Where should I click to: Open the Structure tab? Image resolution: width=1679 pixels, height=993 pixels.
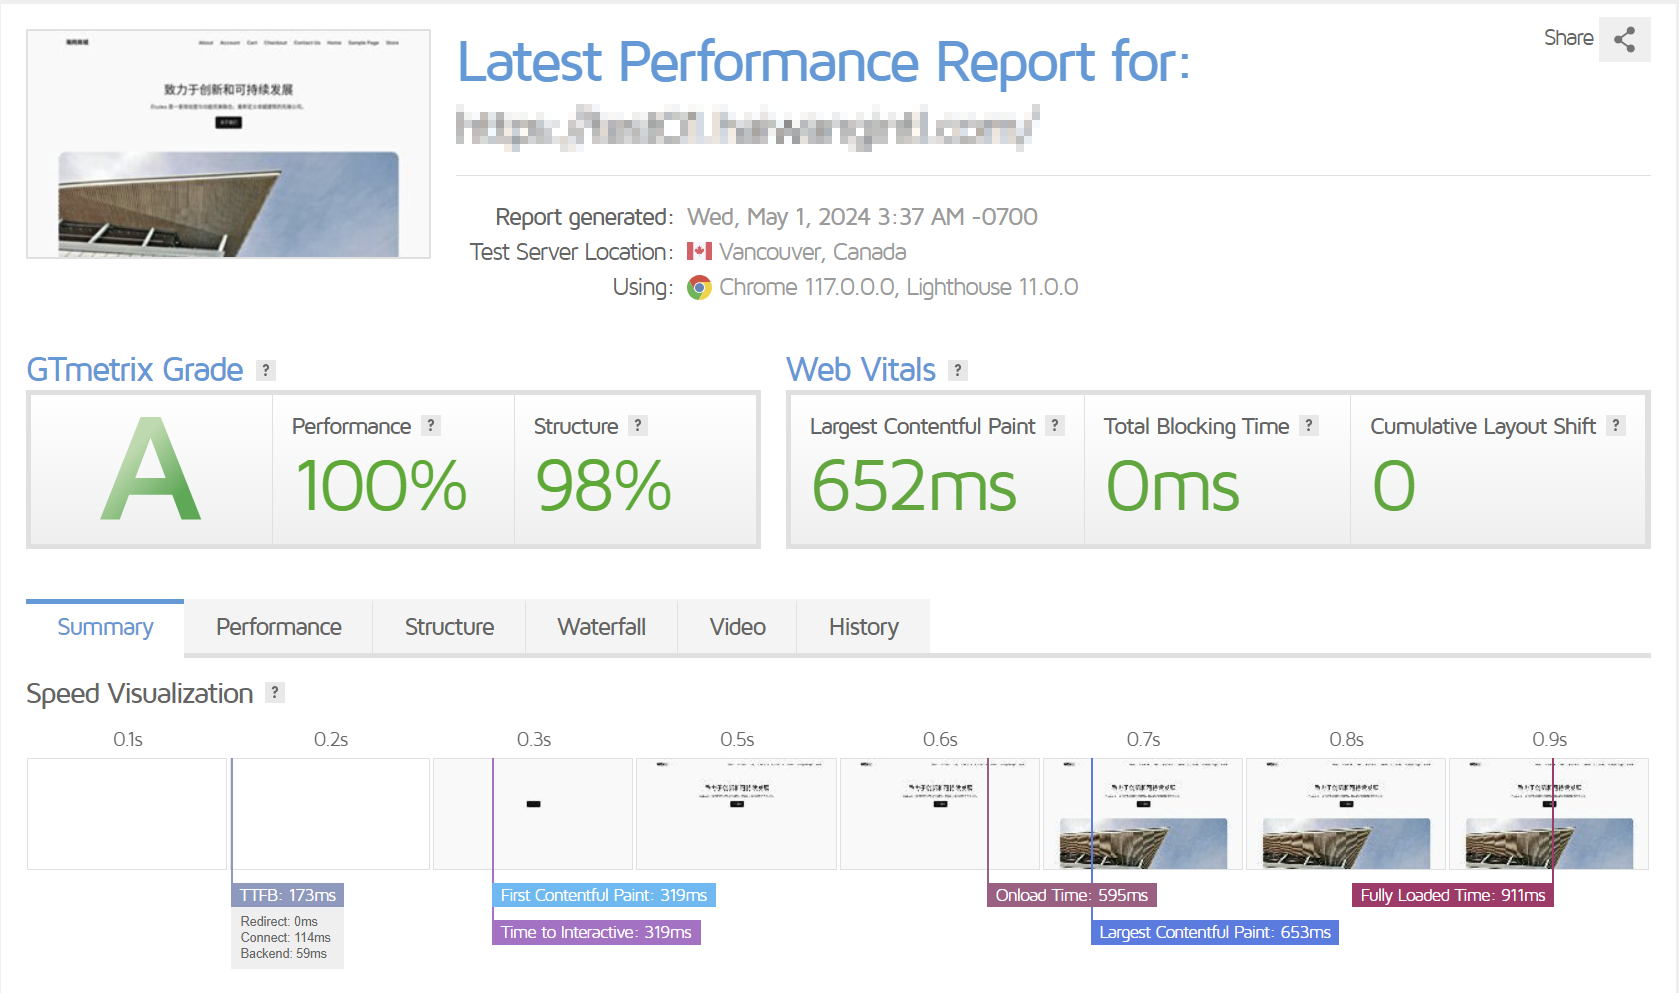449,627
